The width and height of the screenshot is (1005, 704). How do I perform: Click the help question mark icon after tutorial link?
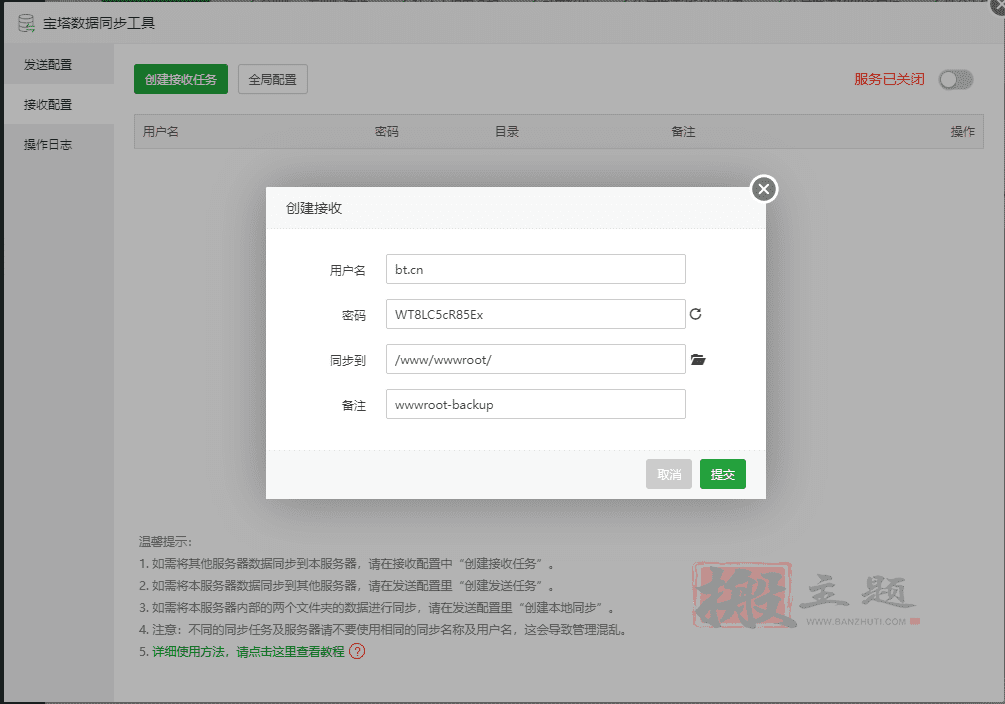(x=357, y=651)
